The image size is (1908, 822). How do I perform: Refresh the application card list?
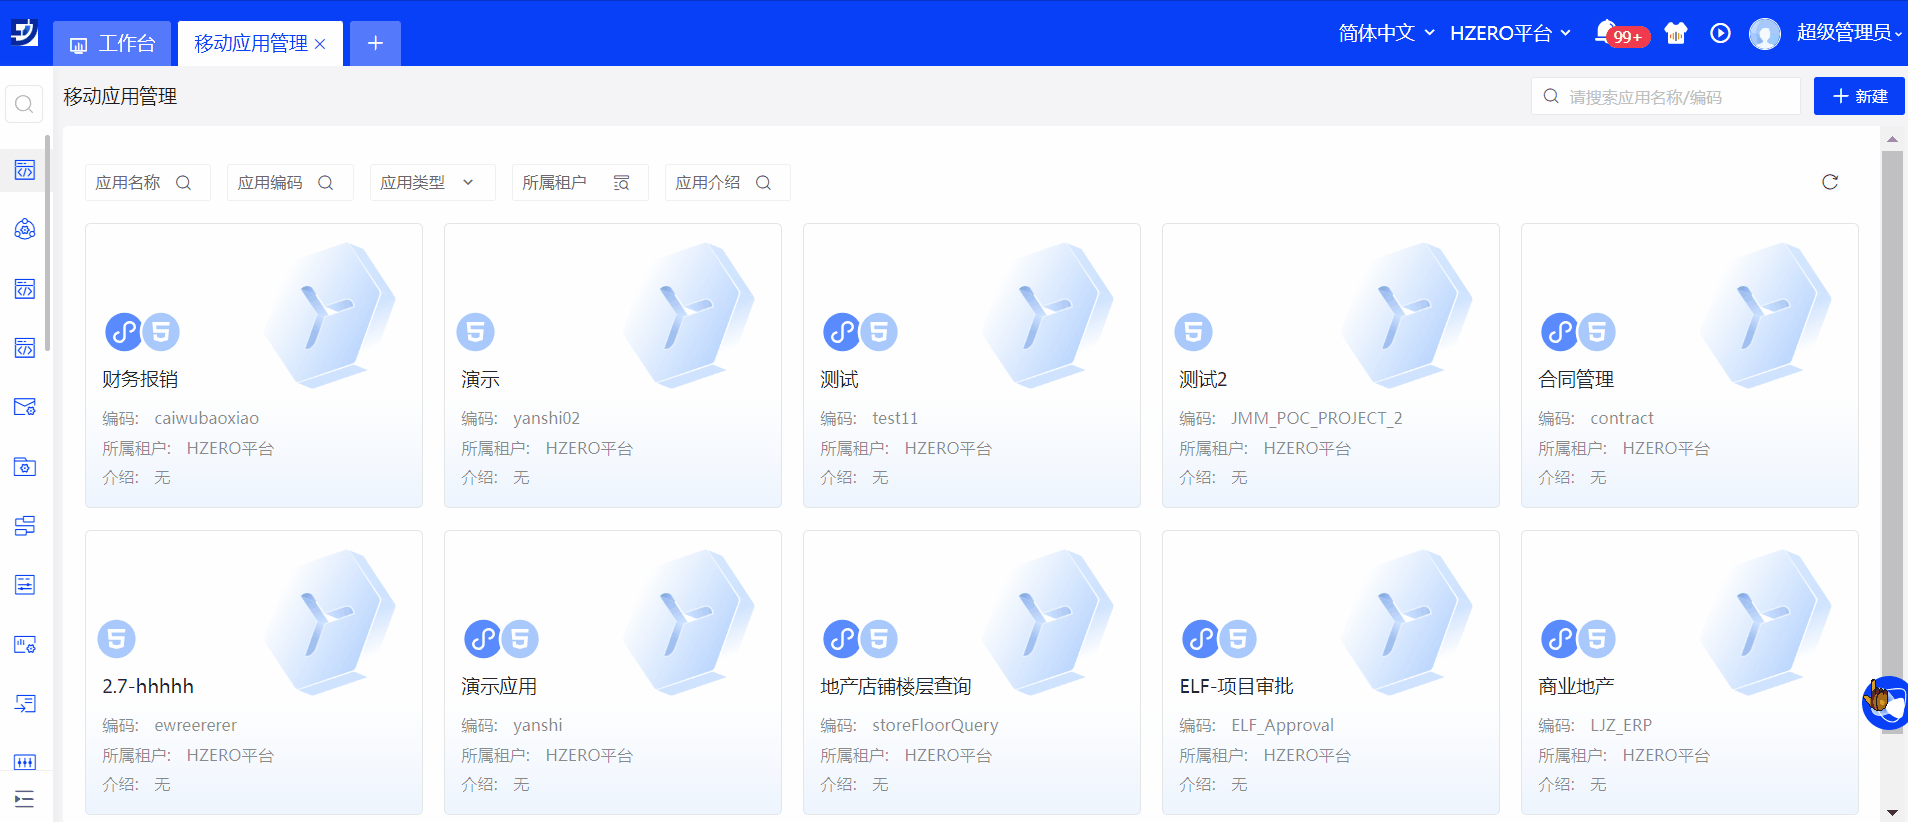tap(1830, 182)
